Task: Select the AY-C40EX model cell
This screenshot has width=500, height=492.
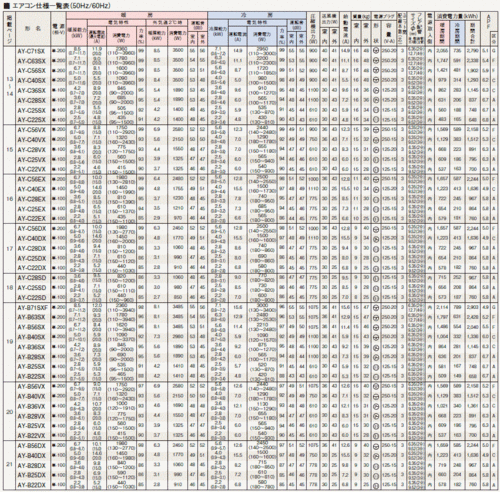Action: tap(32, 189)
